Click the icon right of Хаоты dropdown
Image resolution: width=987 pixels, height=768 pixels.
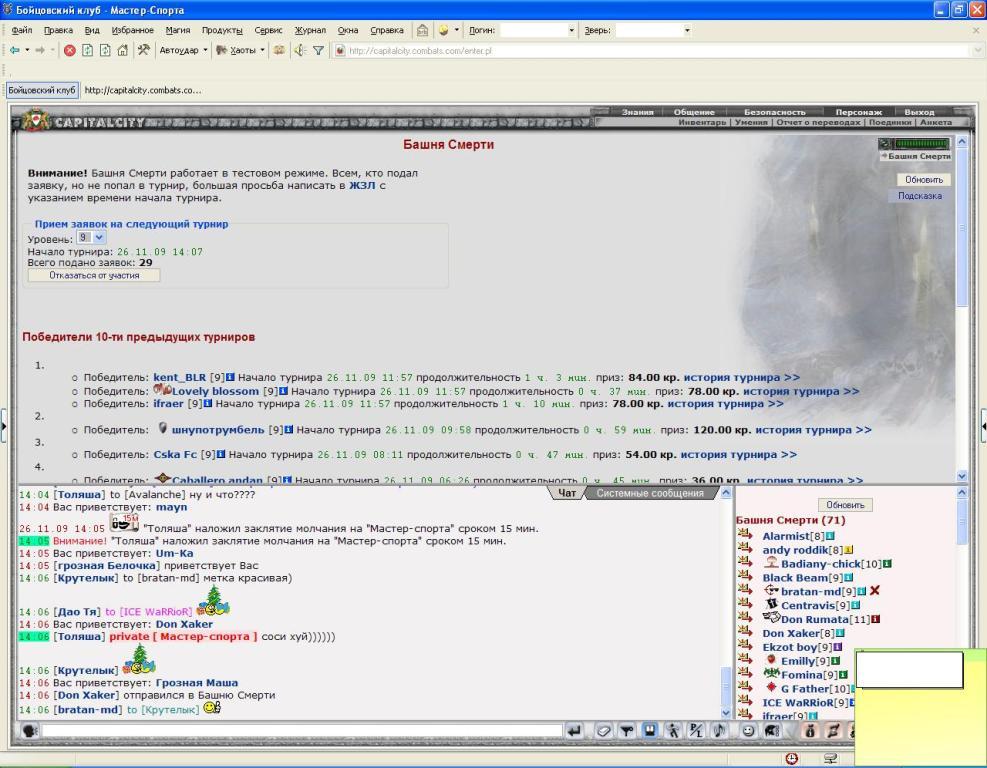(x=279, y=50)
